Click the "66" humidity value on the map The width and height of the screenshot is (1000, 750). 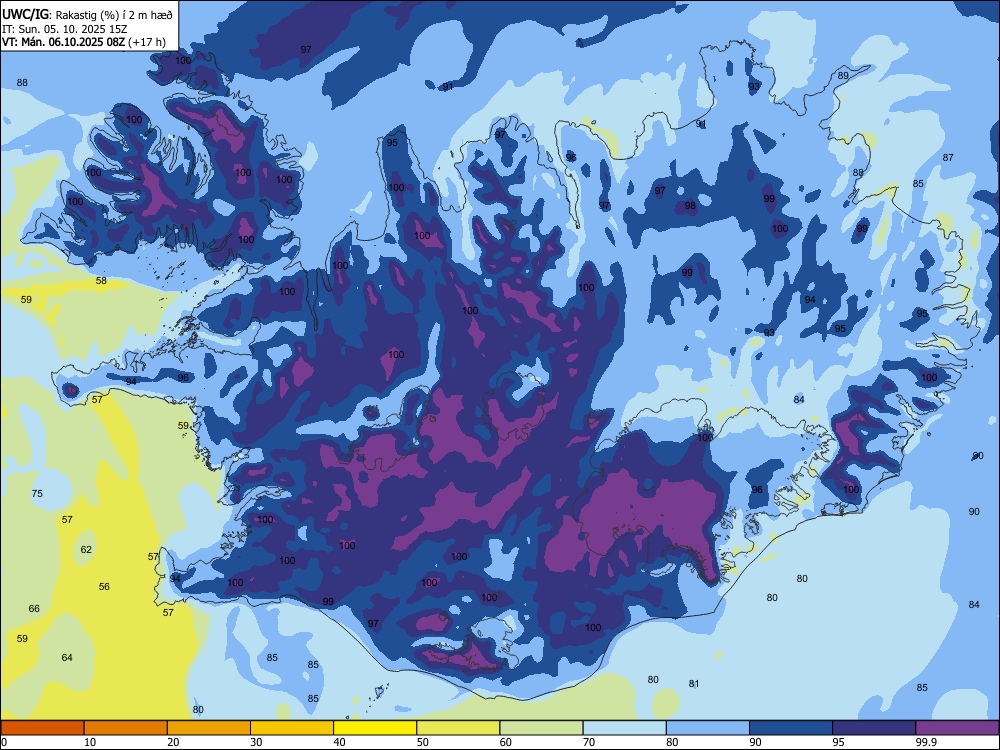click(34, 608)
